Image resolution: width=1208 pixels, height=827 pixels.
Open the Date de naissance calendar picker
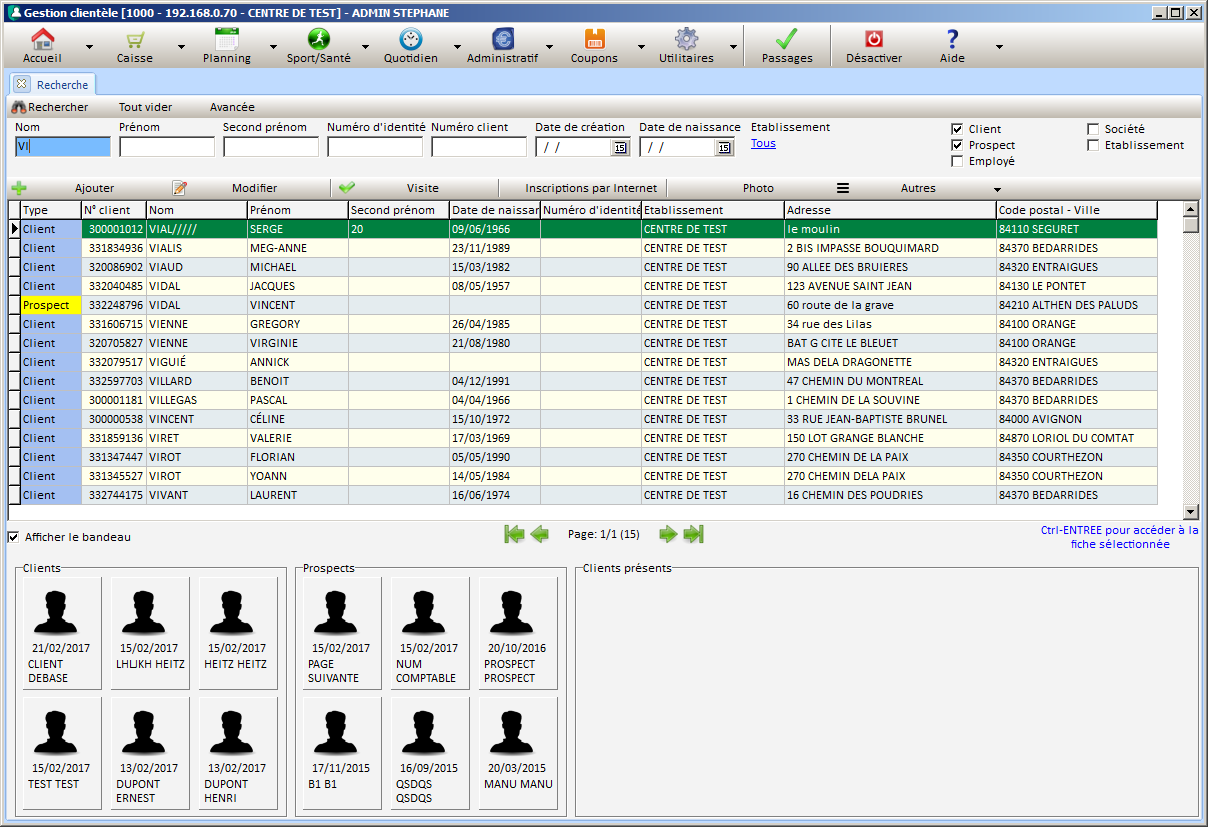(724, 148)
